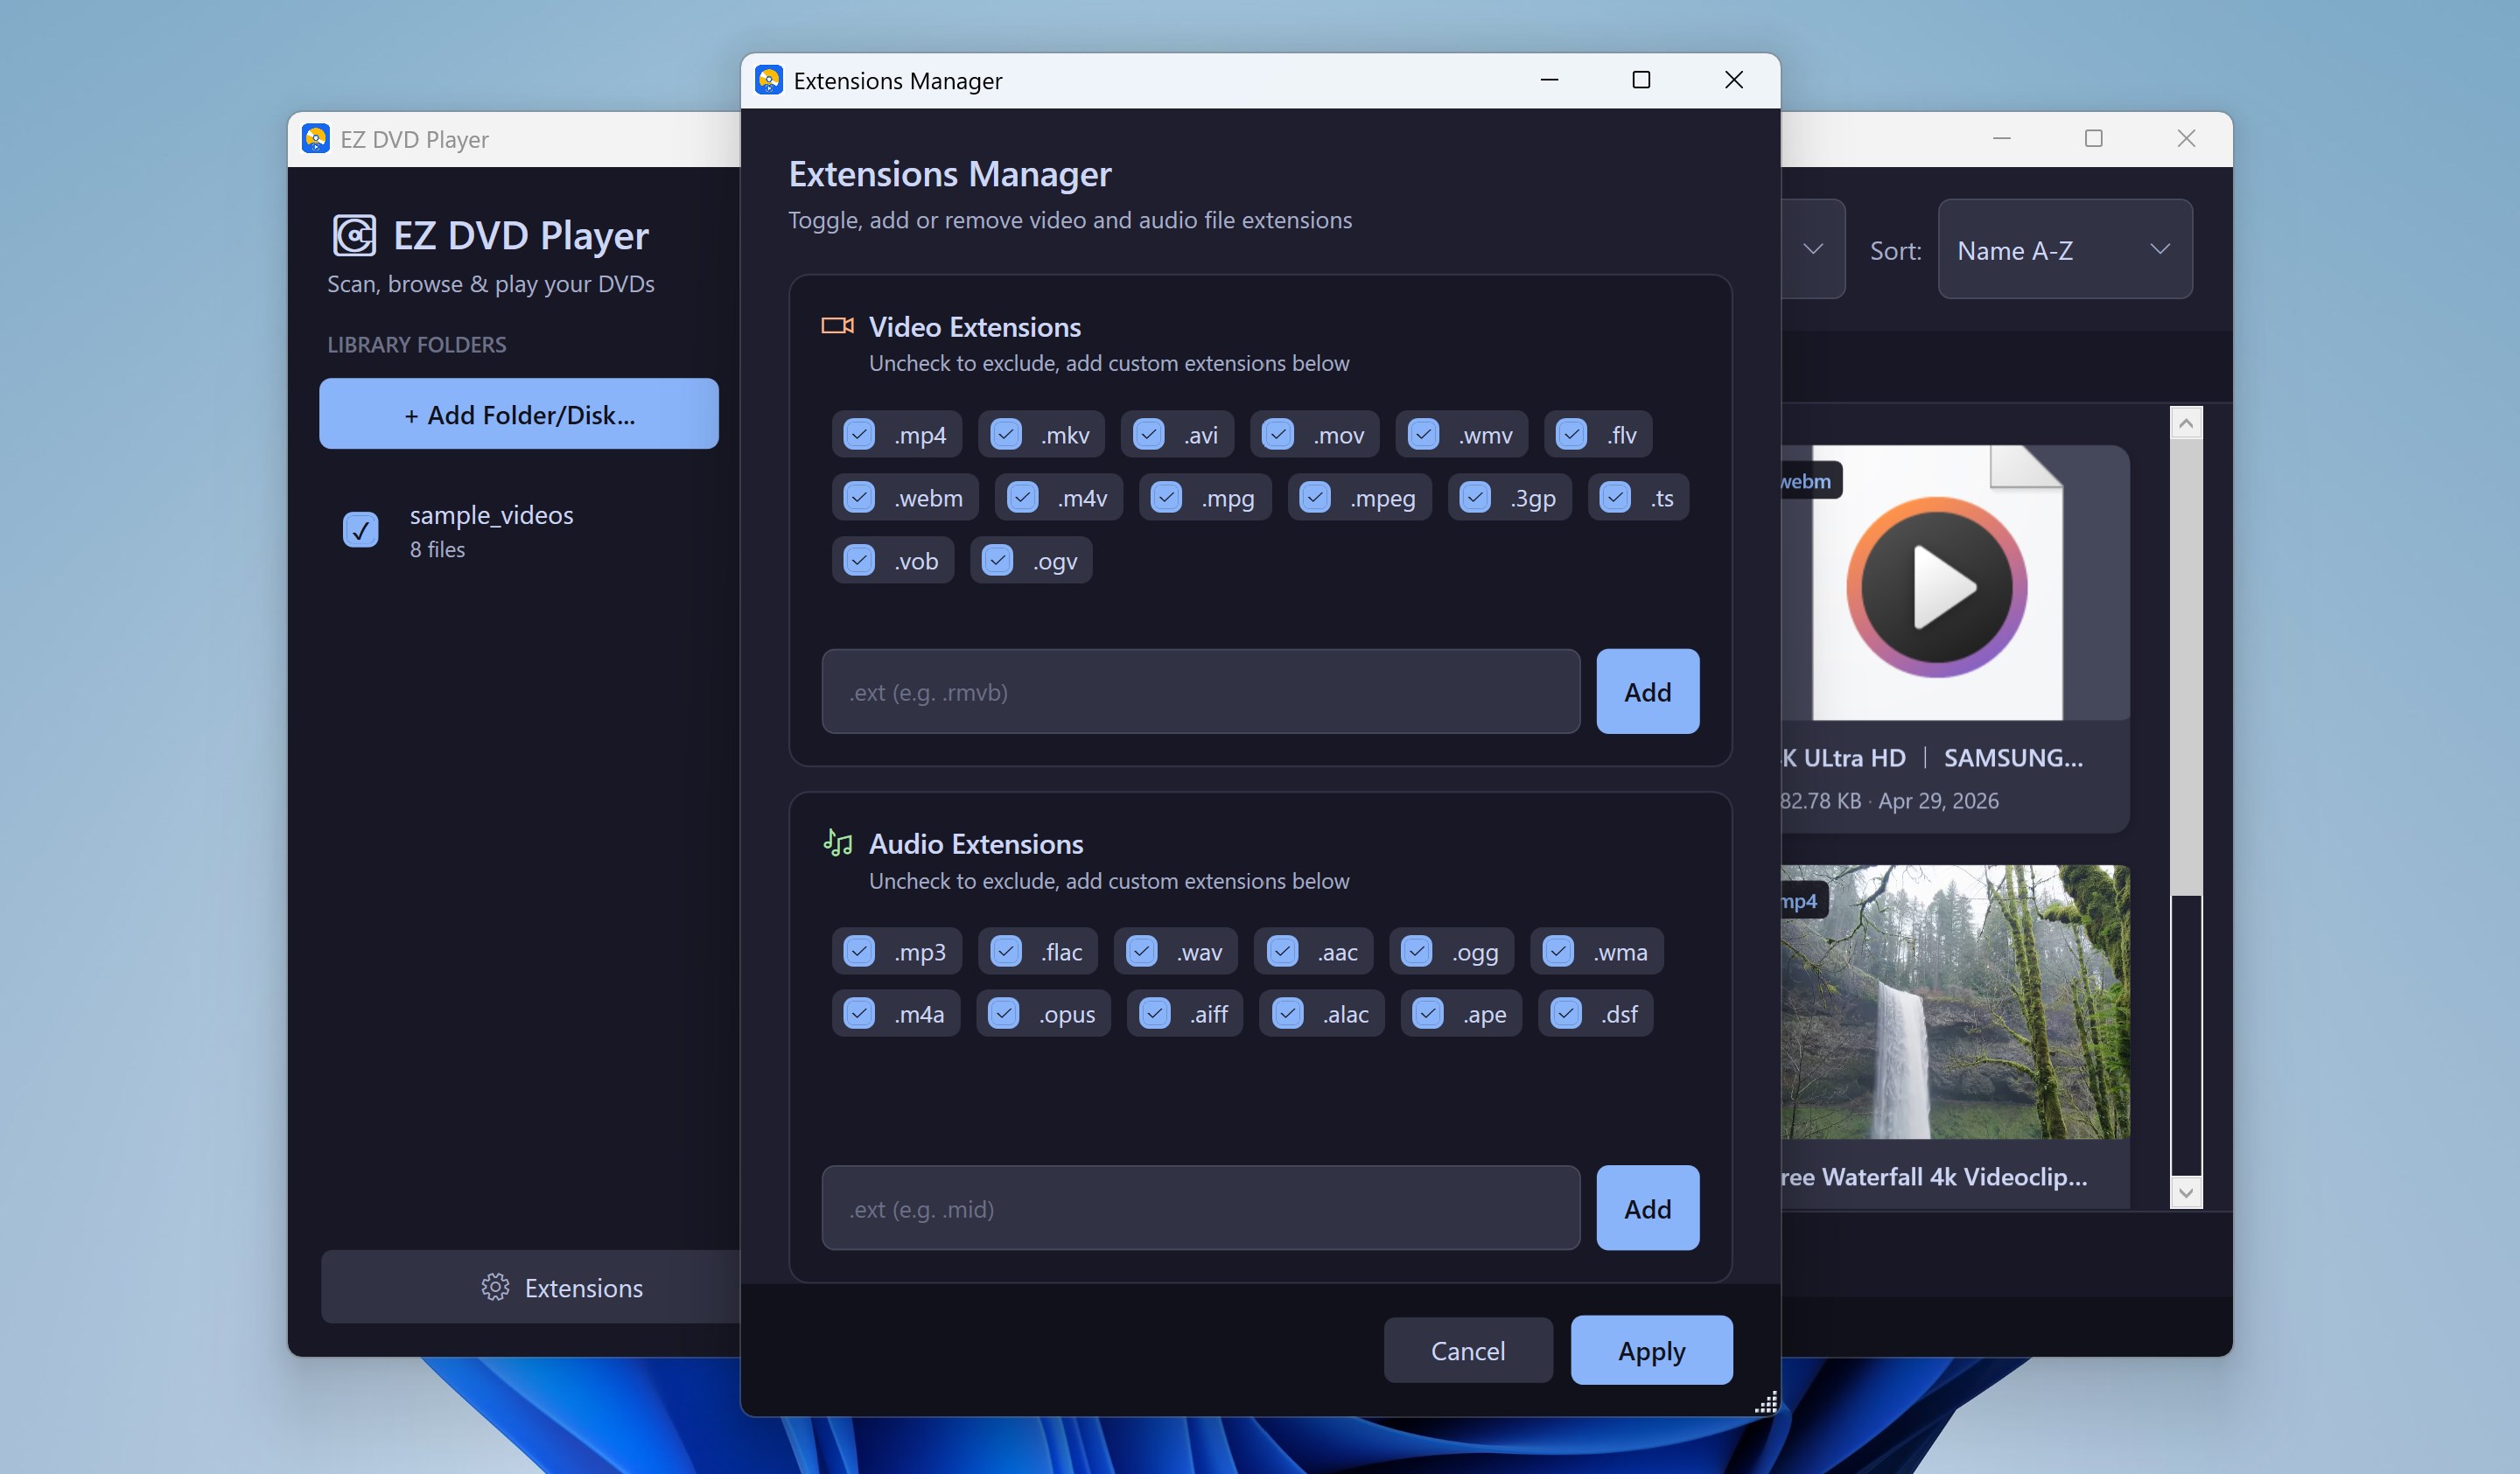Close the EZ DVD Player window
Viewport: 2520px width, 1474px height.
tap(2186, 138)
